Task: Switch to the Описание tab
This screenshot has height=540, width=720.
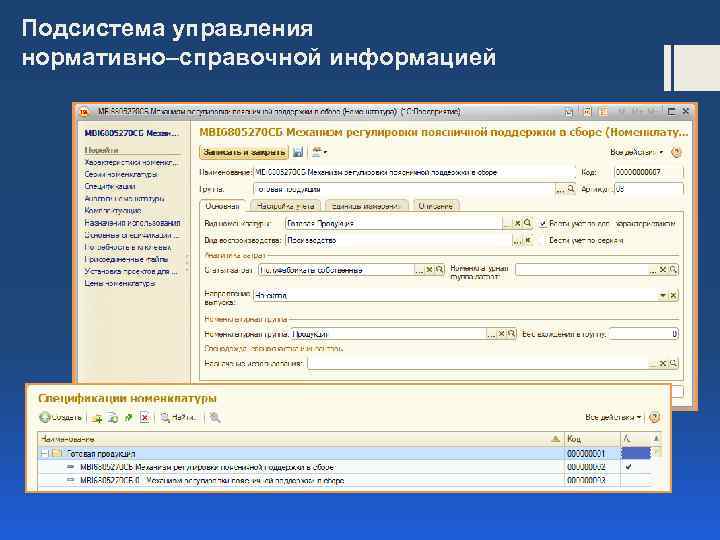Action: (435, 206)
